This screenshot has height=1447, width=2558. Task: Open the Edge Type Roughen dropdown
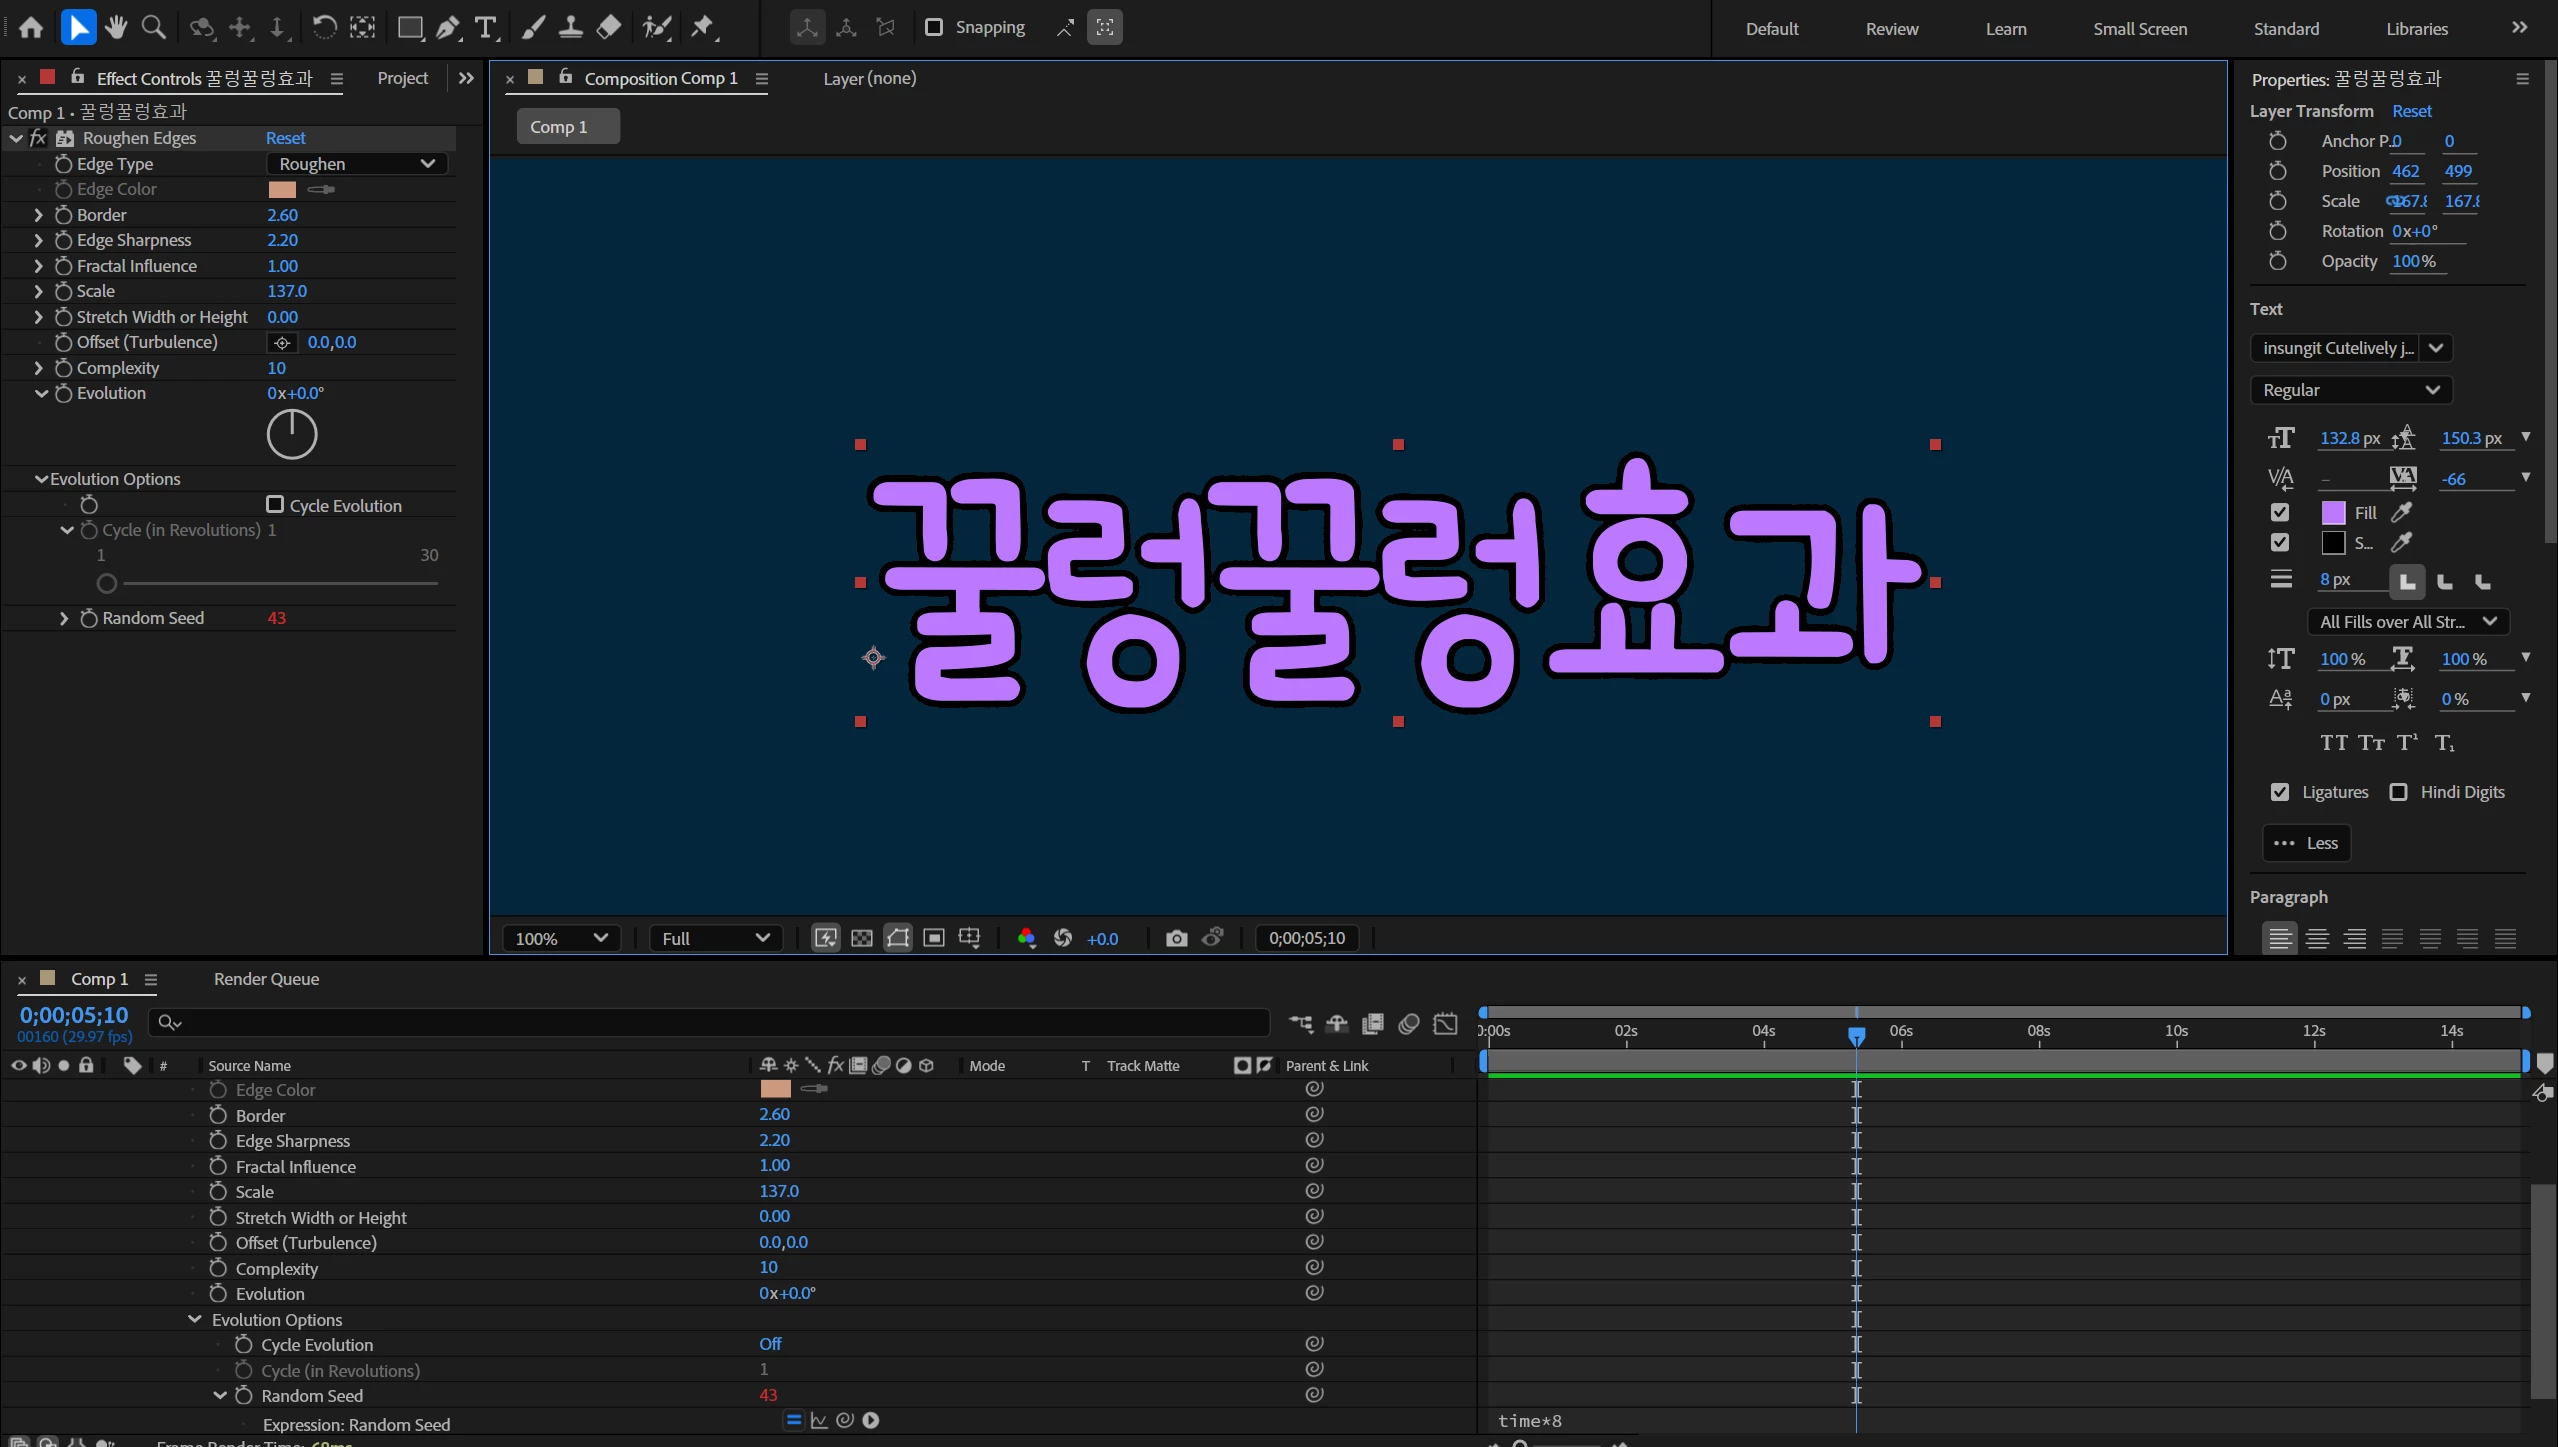(x=356, y=164)
